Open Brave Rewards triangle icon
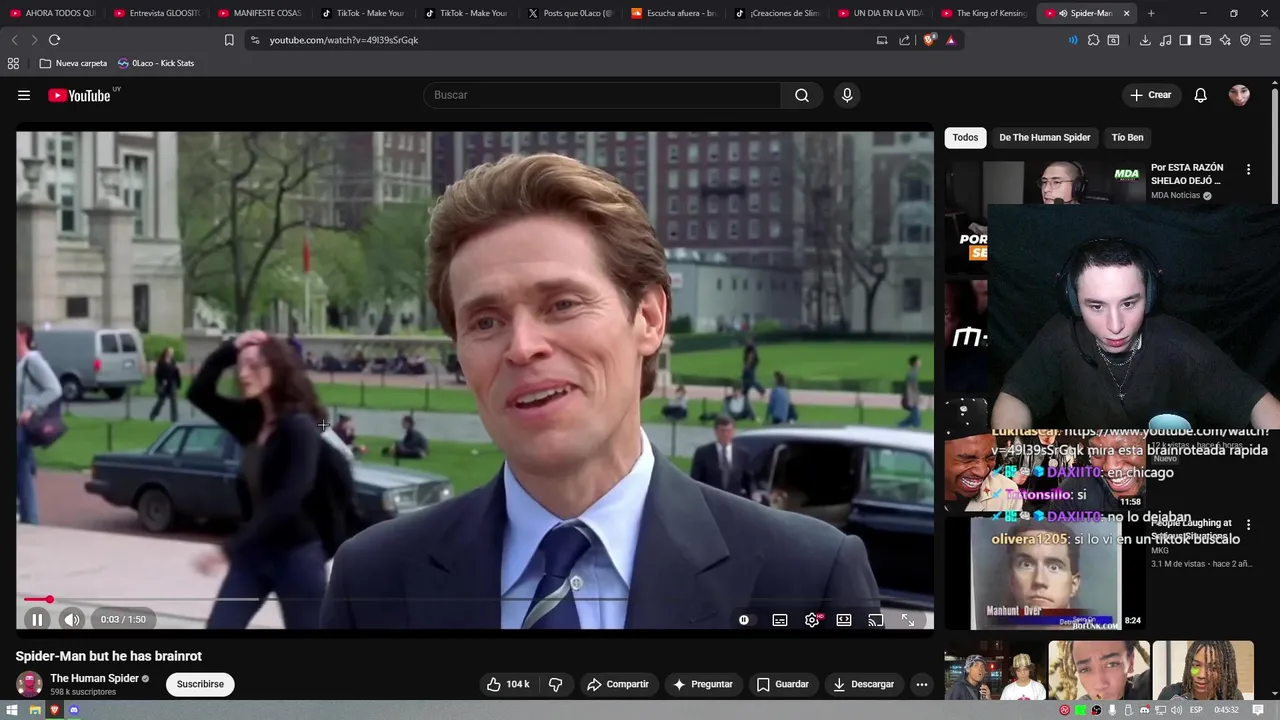This screenshot has width=1280, height=720. coord(950,40)
